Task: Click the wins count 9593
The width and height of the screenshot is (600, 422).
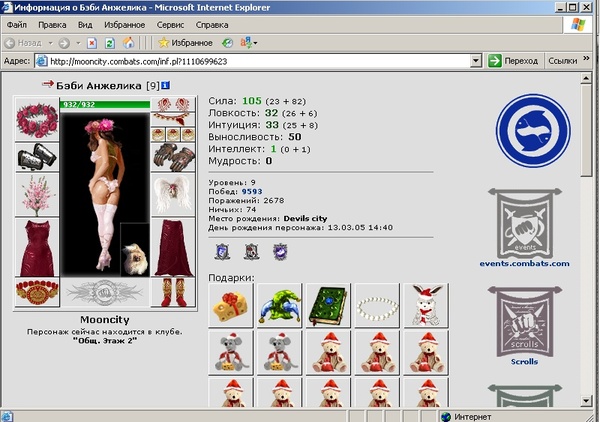Action: pos(252,191)
